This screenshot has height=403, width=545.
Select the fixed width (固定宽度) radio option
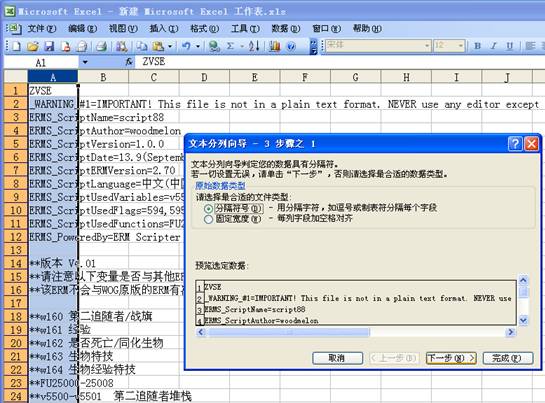coord(208,219)
